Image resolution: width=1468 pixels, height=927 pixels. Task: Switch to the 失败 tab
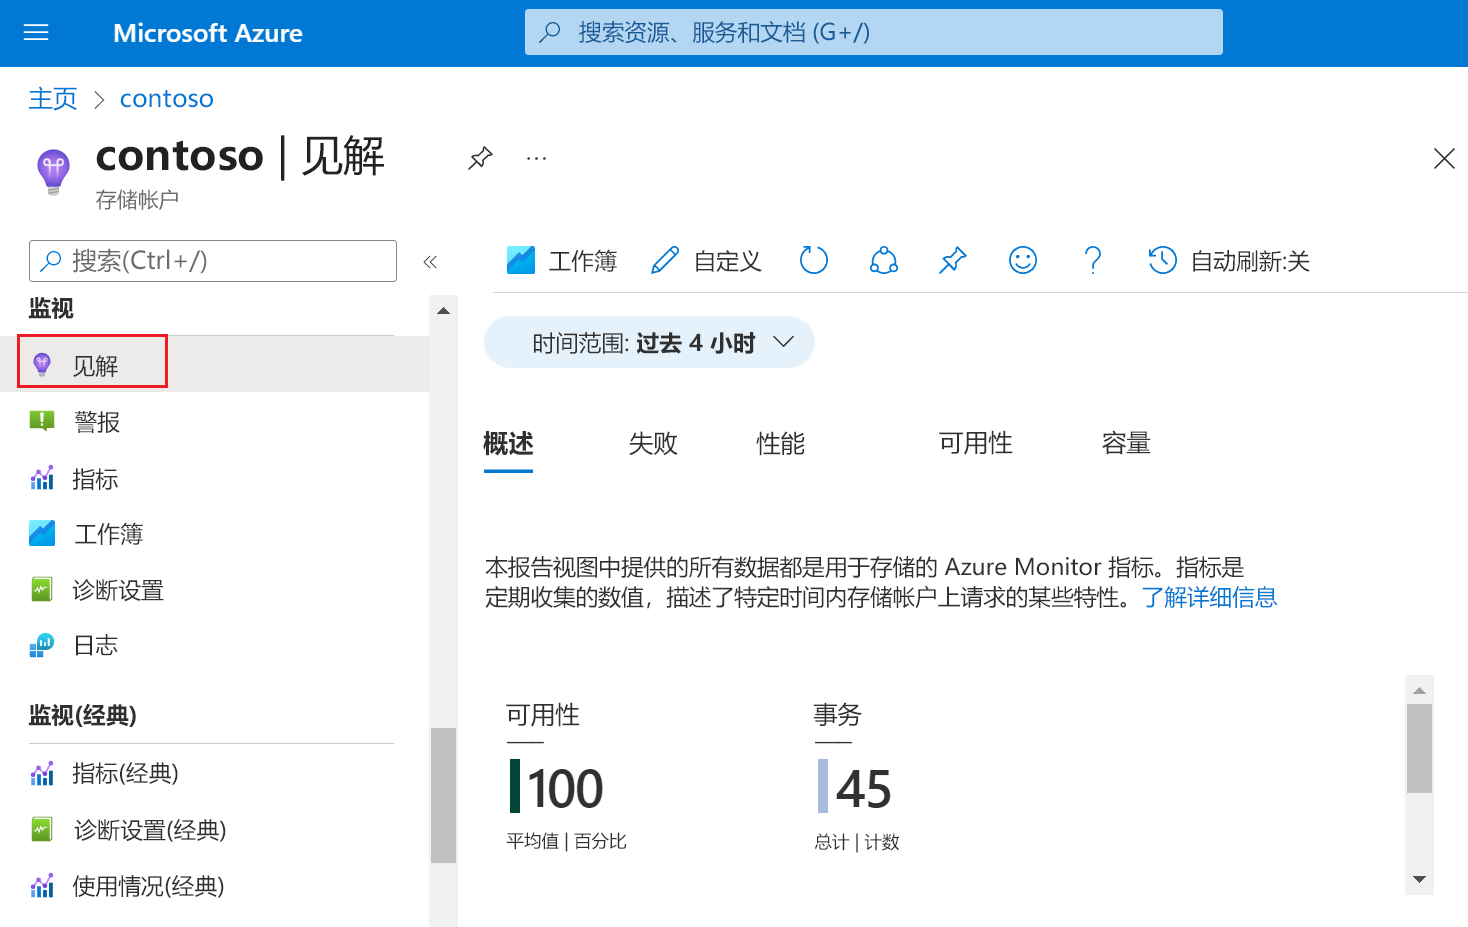(653, 443)
